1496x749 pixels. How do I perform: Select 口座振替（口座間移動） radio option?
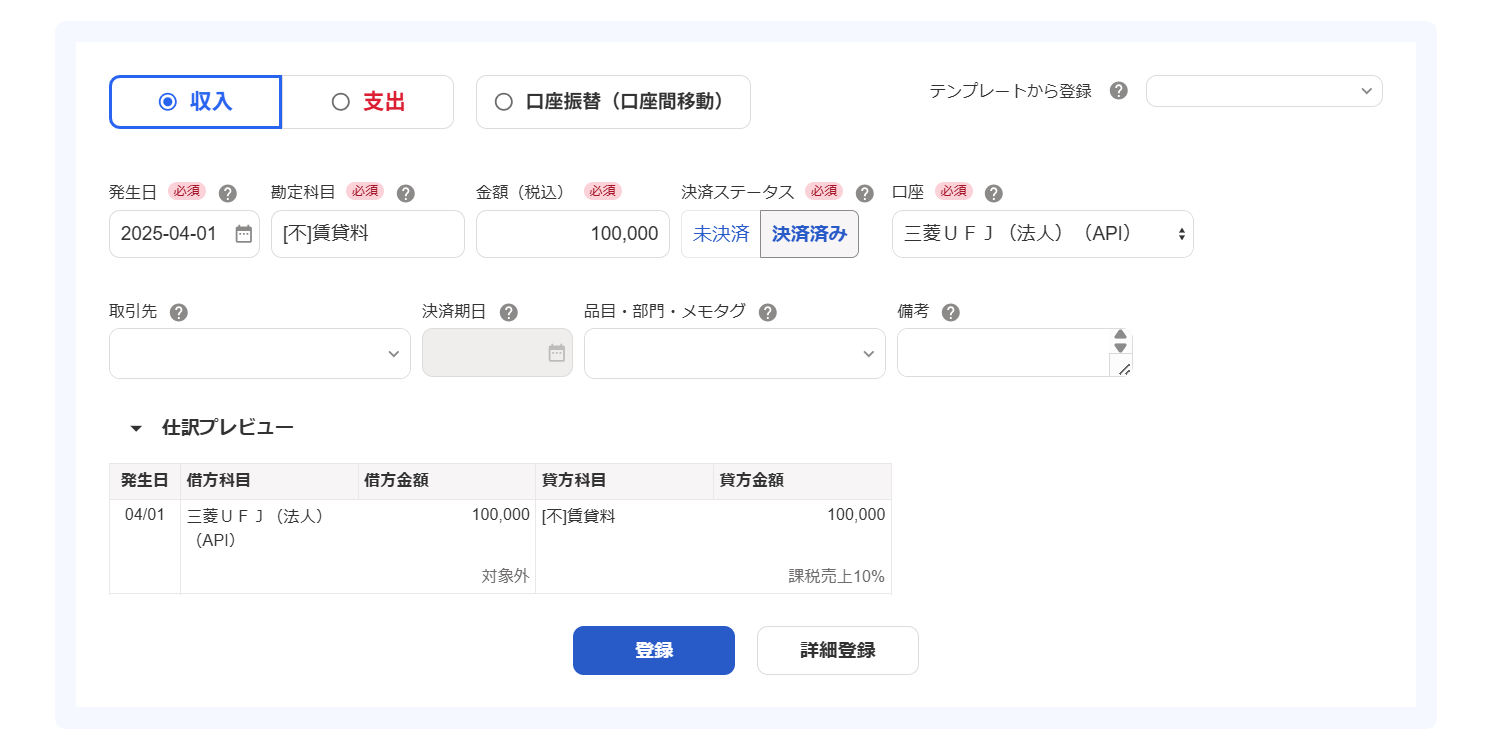(613, 102)
